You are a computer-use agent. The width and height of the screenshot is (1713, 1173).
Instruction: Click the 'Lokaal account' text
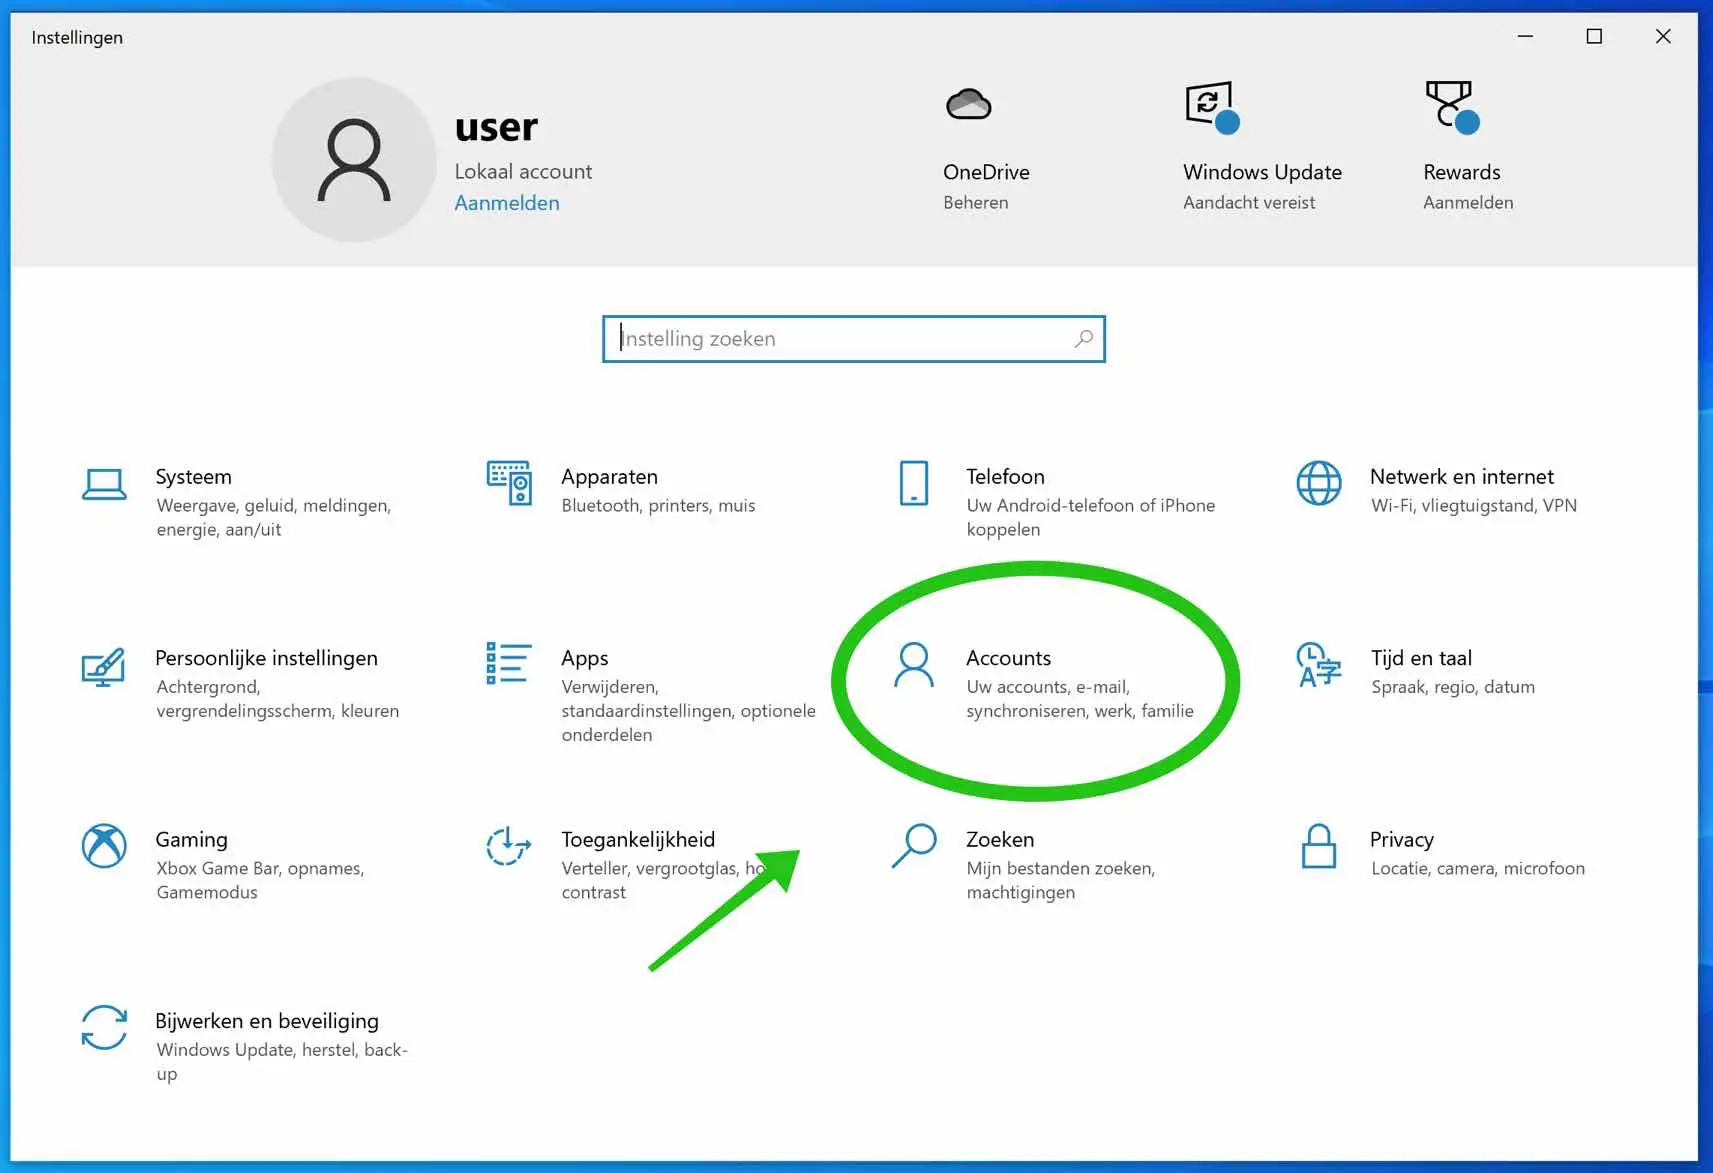point(523,172)
